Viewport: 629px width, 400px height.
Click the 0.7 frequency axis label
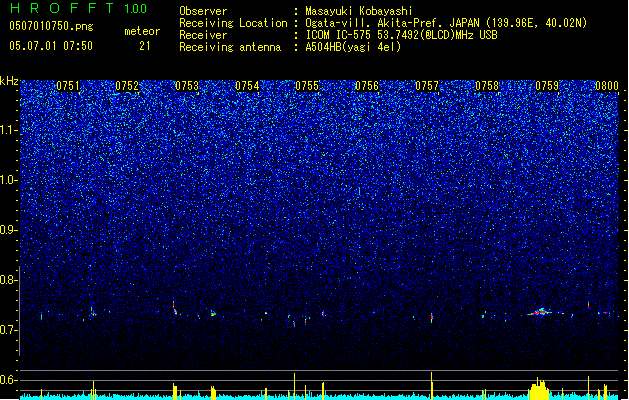pyautogui.click(x=9, y=330)
